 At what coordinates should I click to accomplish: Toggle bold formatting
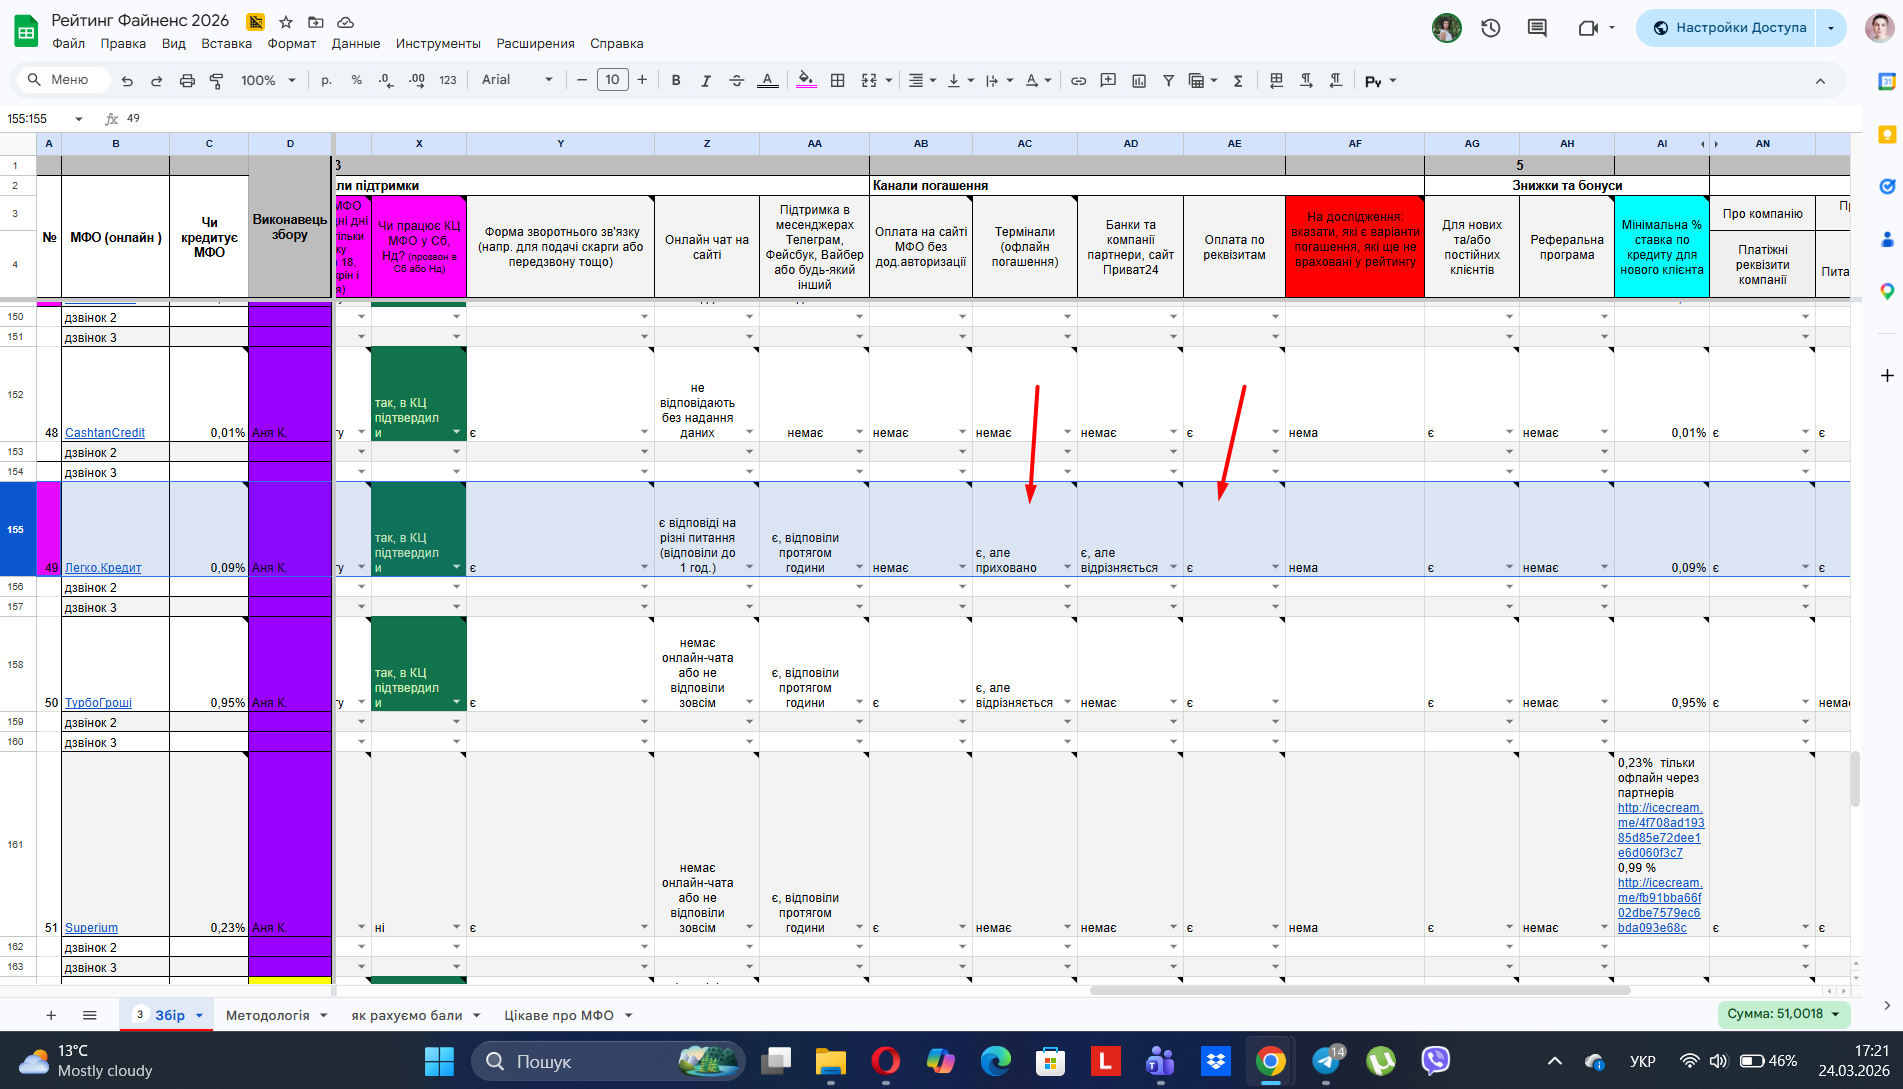click(x=676, y=81)
